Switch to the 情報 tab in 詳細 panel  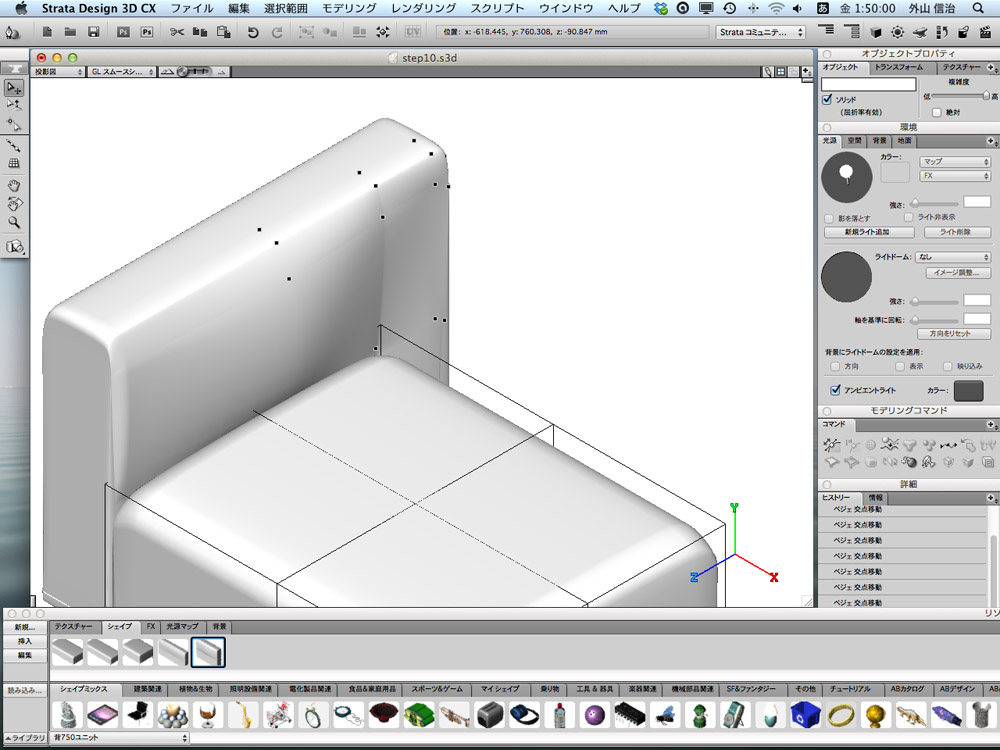click(x=876, y=497)
